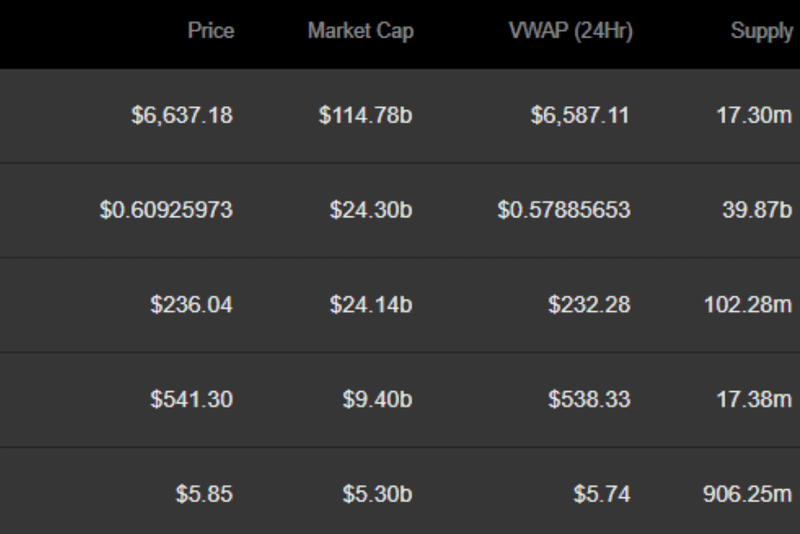Select the $0.60925973 price cell
800x534 pixels.
[166, 210]
